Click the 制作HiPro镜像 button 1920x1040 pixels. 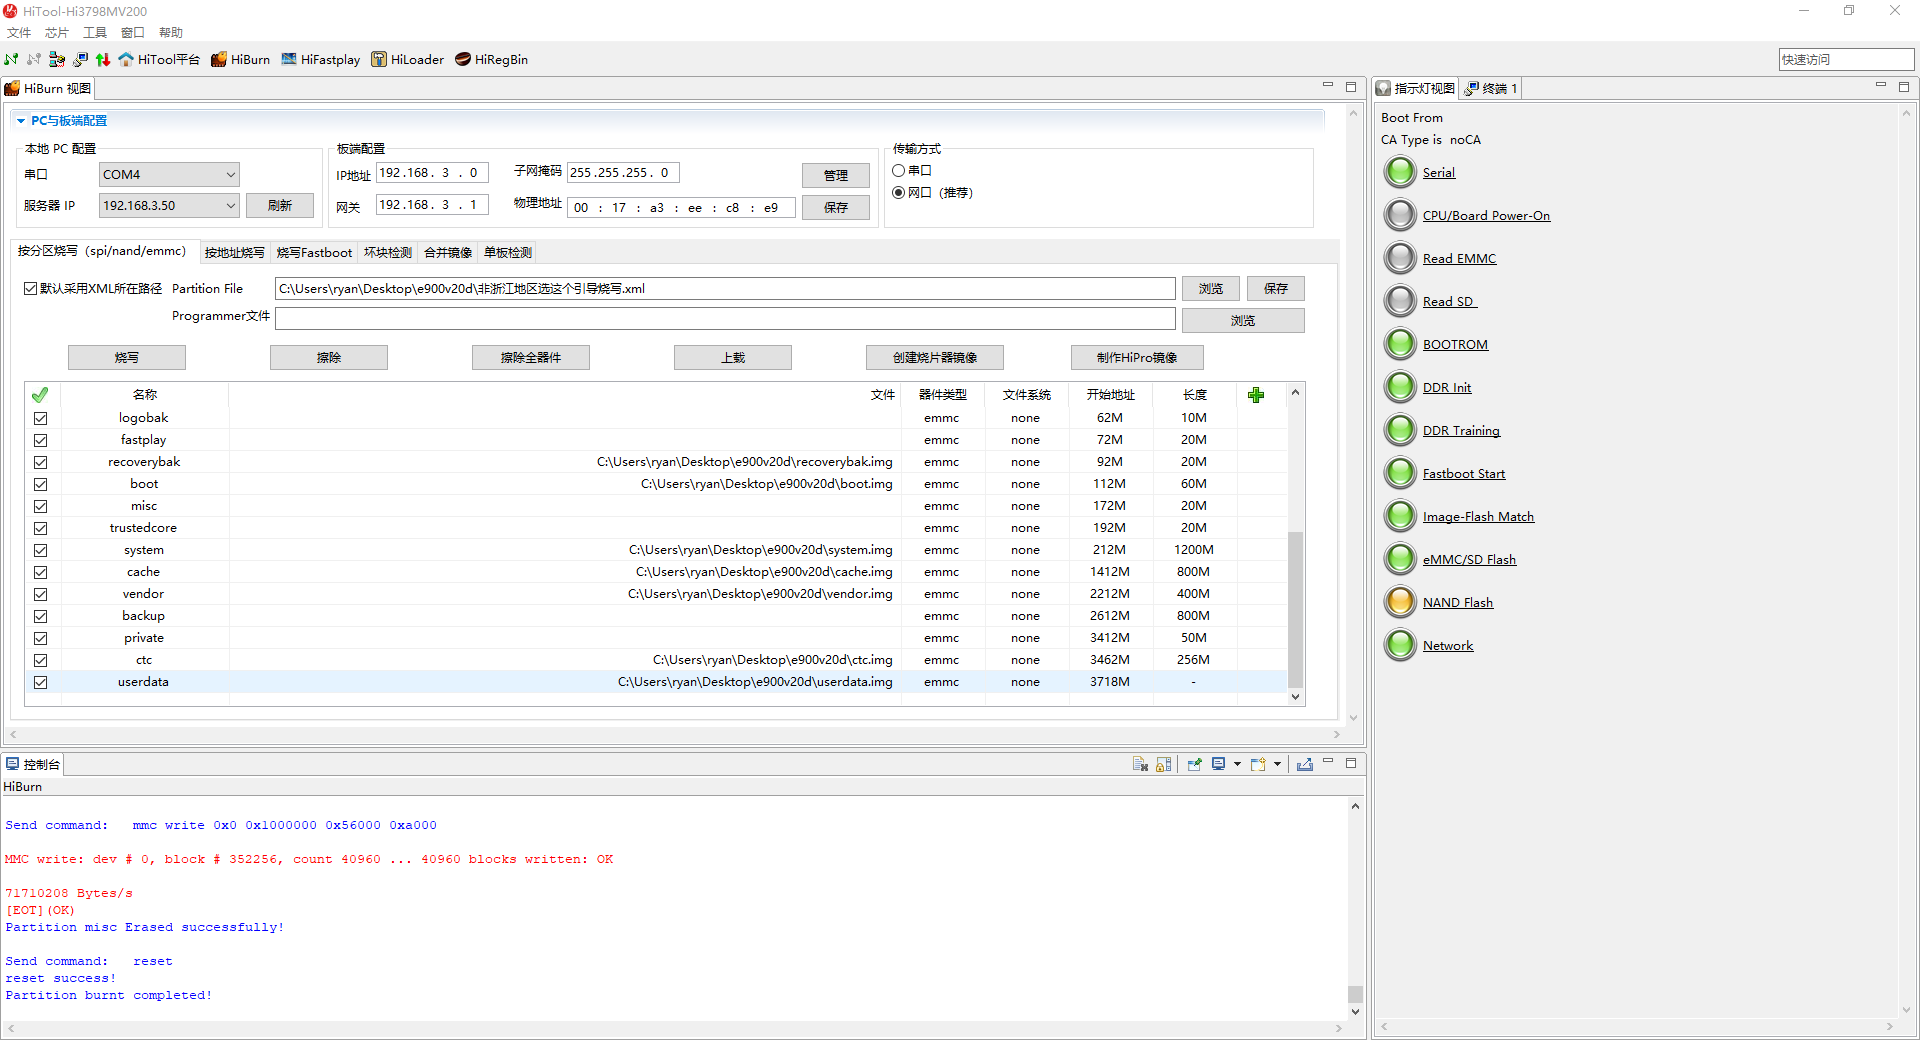[1137, 358]
